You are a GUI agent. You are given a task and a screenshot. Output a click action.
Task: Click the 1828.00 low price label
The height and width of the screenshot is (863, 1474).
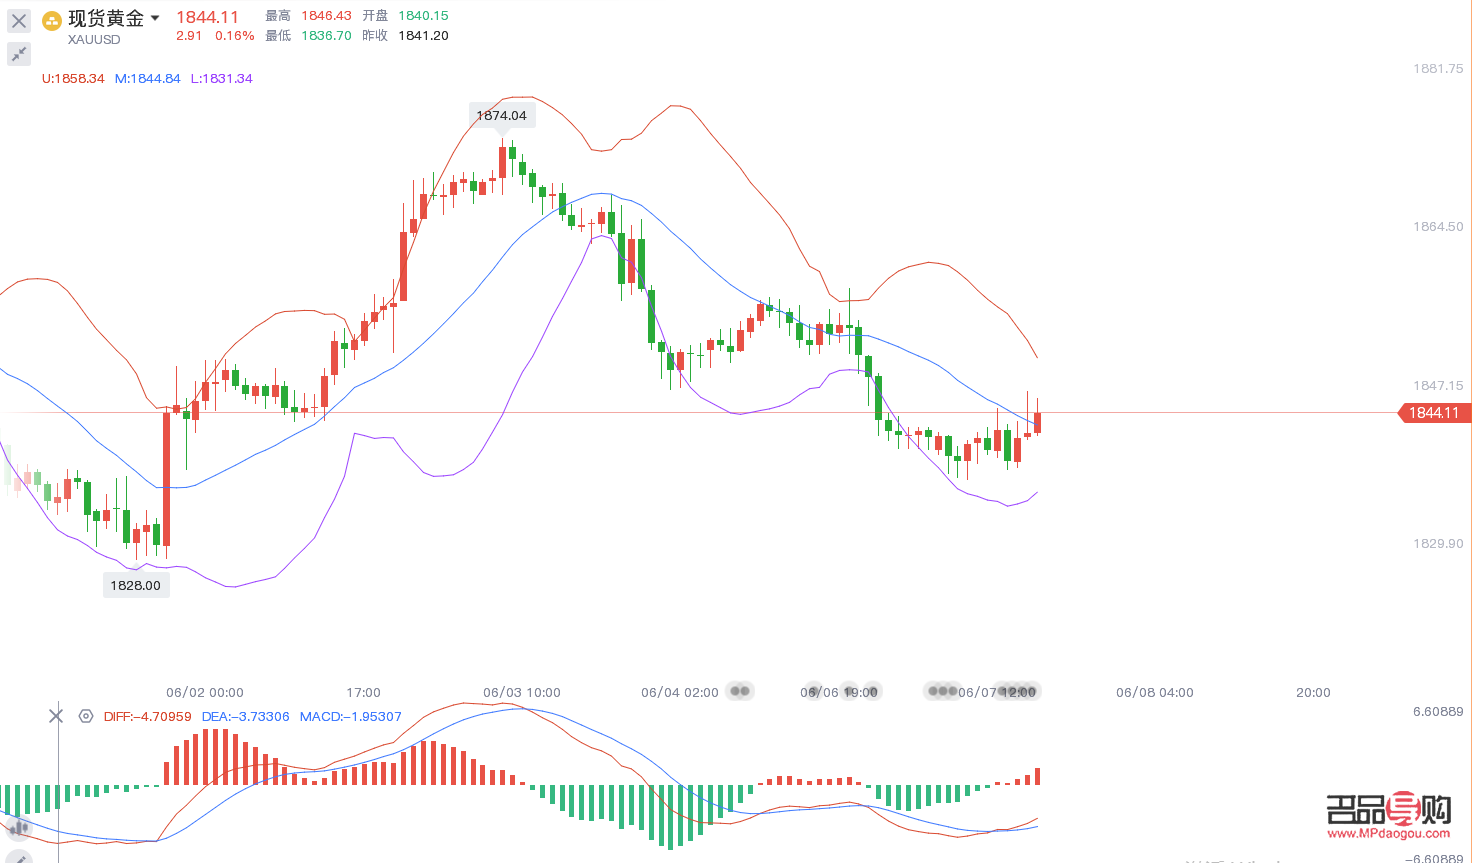point(136,585)
